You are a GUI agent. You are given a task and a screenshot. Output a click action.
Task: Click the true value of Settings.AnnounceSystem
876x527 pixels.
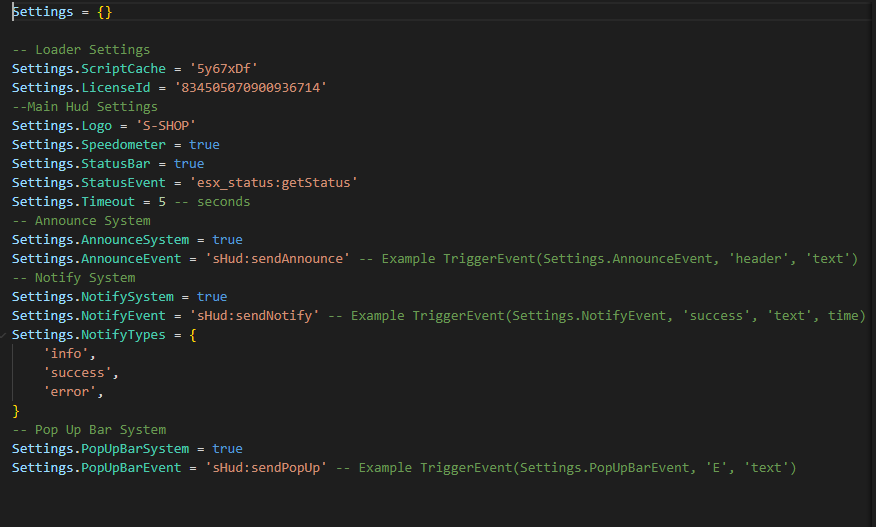tap(227, 240)
